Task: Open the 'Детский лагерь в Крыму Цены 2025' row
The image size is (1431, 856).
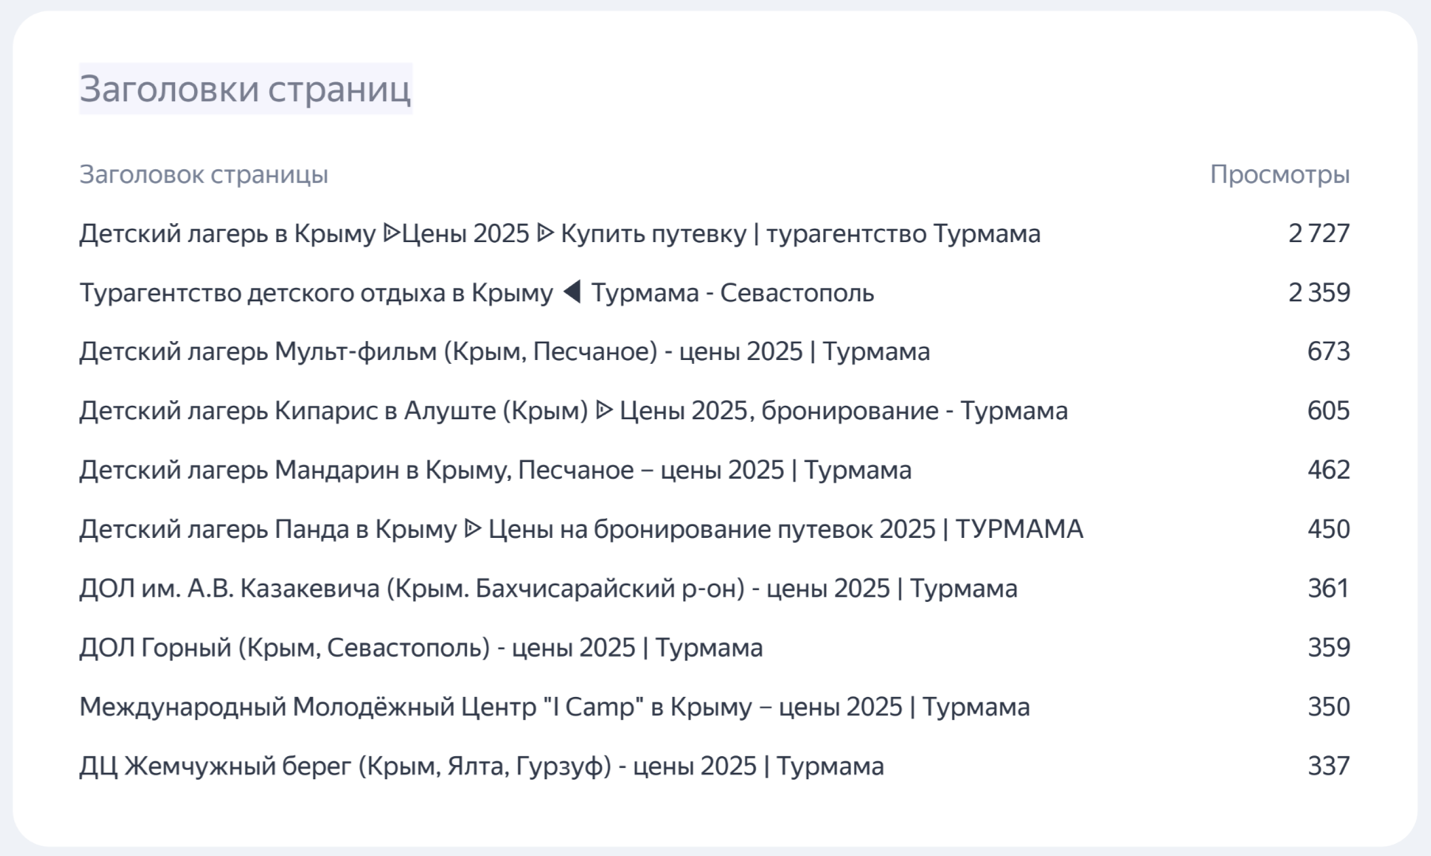Action: pyautogui.click(x=559, y=233)
